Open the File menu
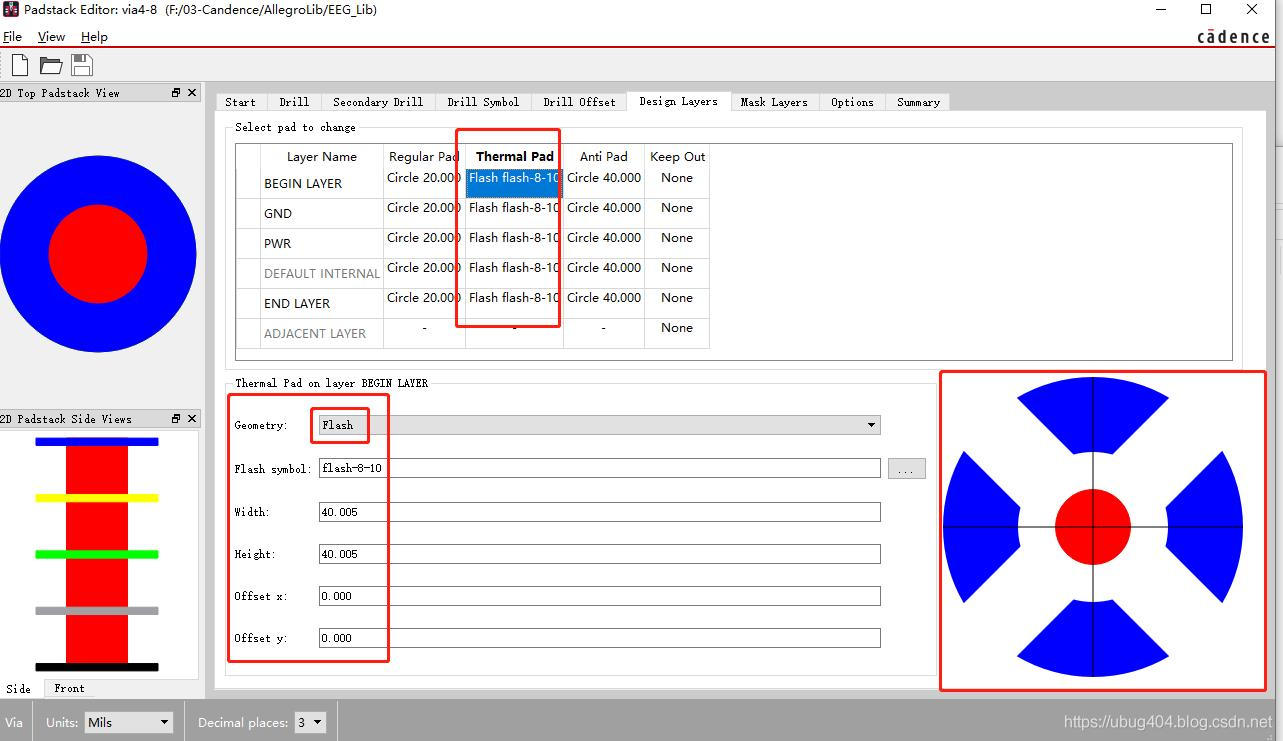Viewport: 1283px width, 741px height. (x=12, y=37)
